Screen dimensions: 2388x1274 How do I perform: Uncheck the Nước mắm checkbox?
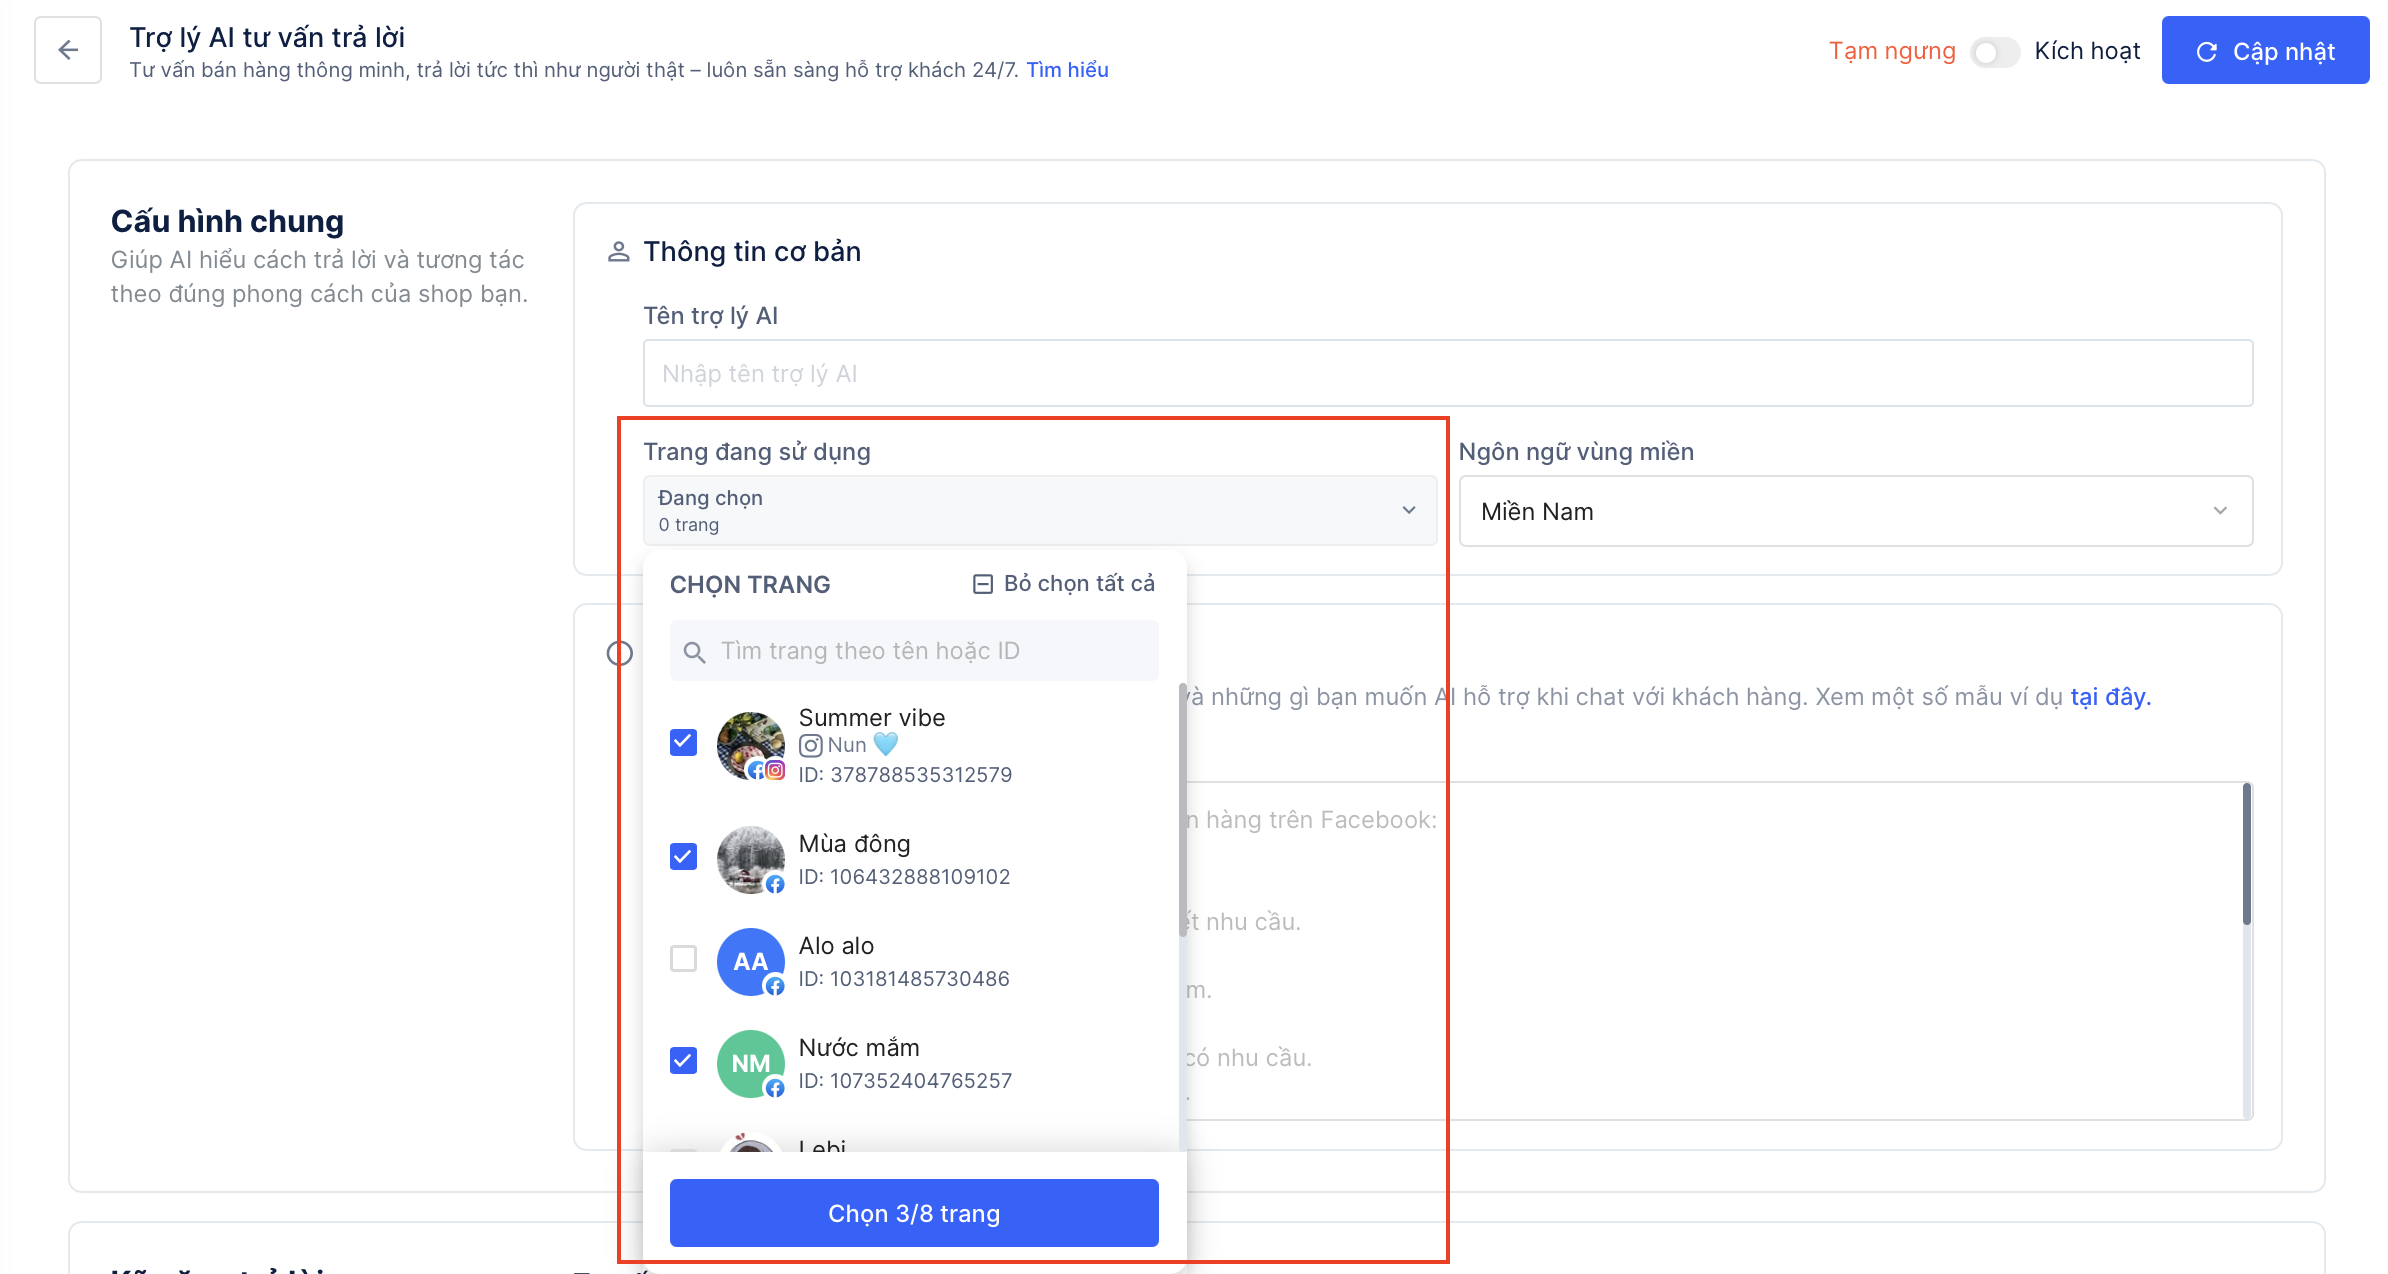[683, 1060]
